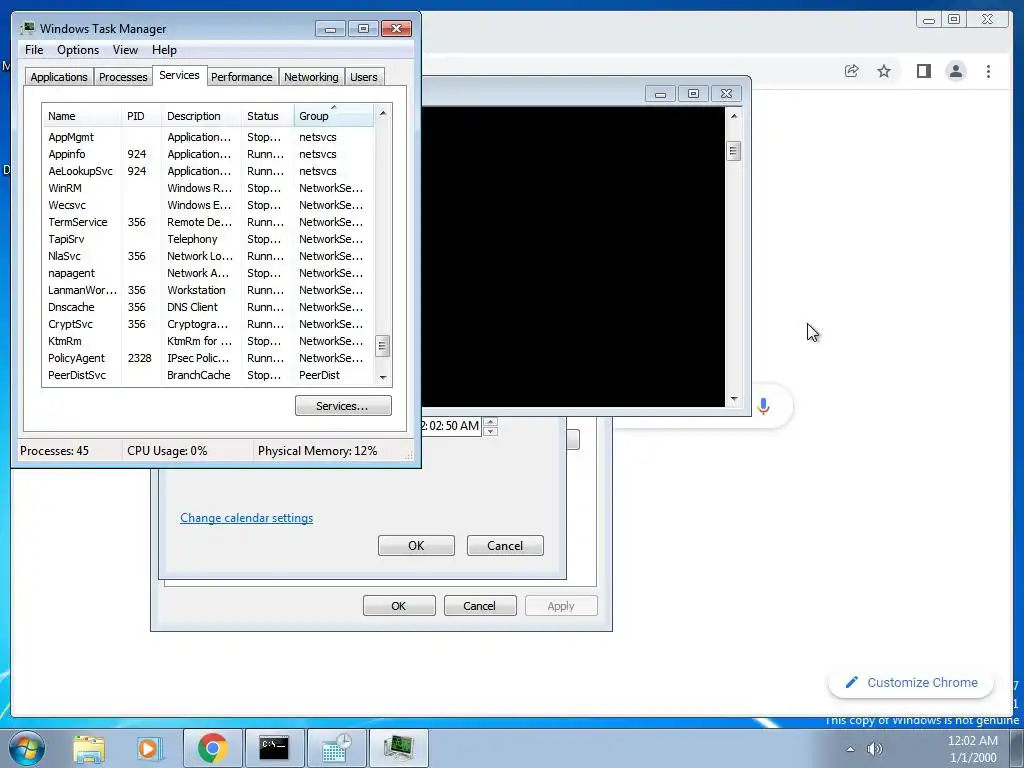
Task: Click Cancel beside the Apply button
Action: [x=479, y=606]
